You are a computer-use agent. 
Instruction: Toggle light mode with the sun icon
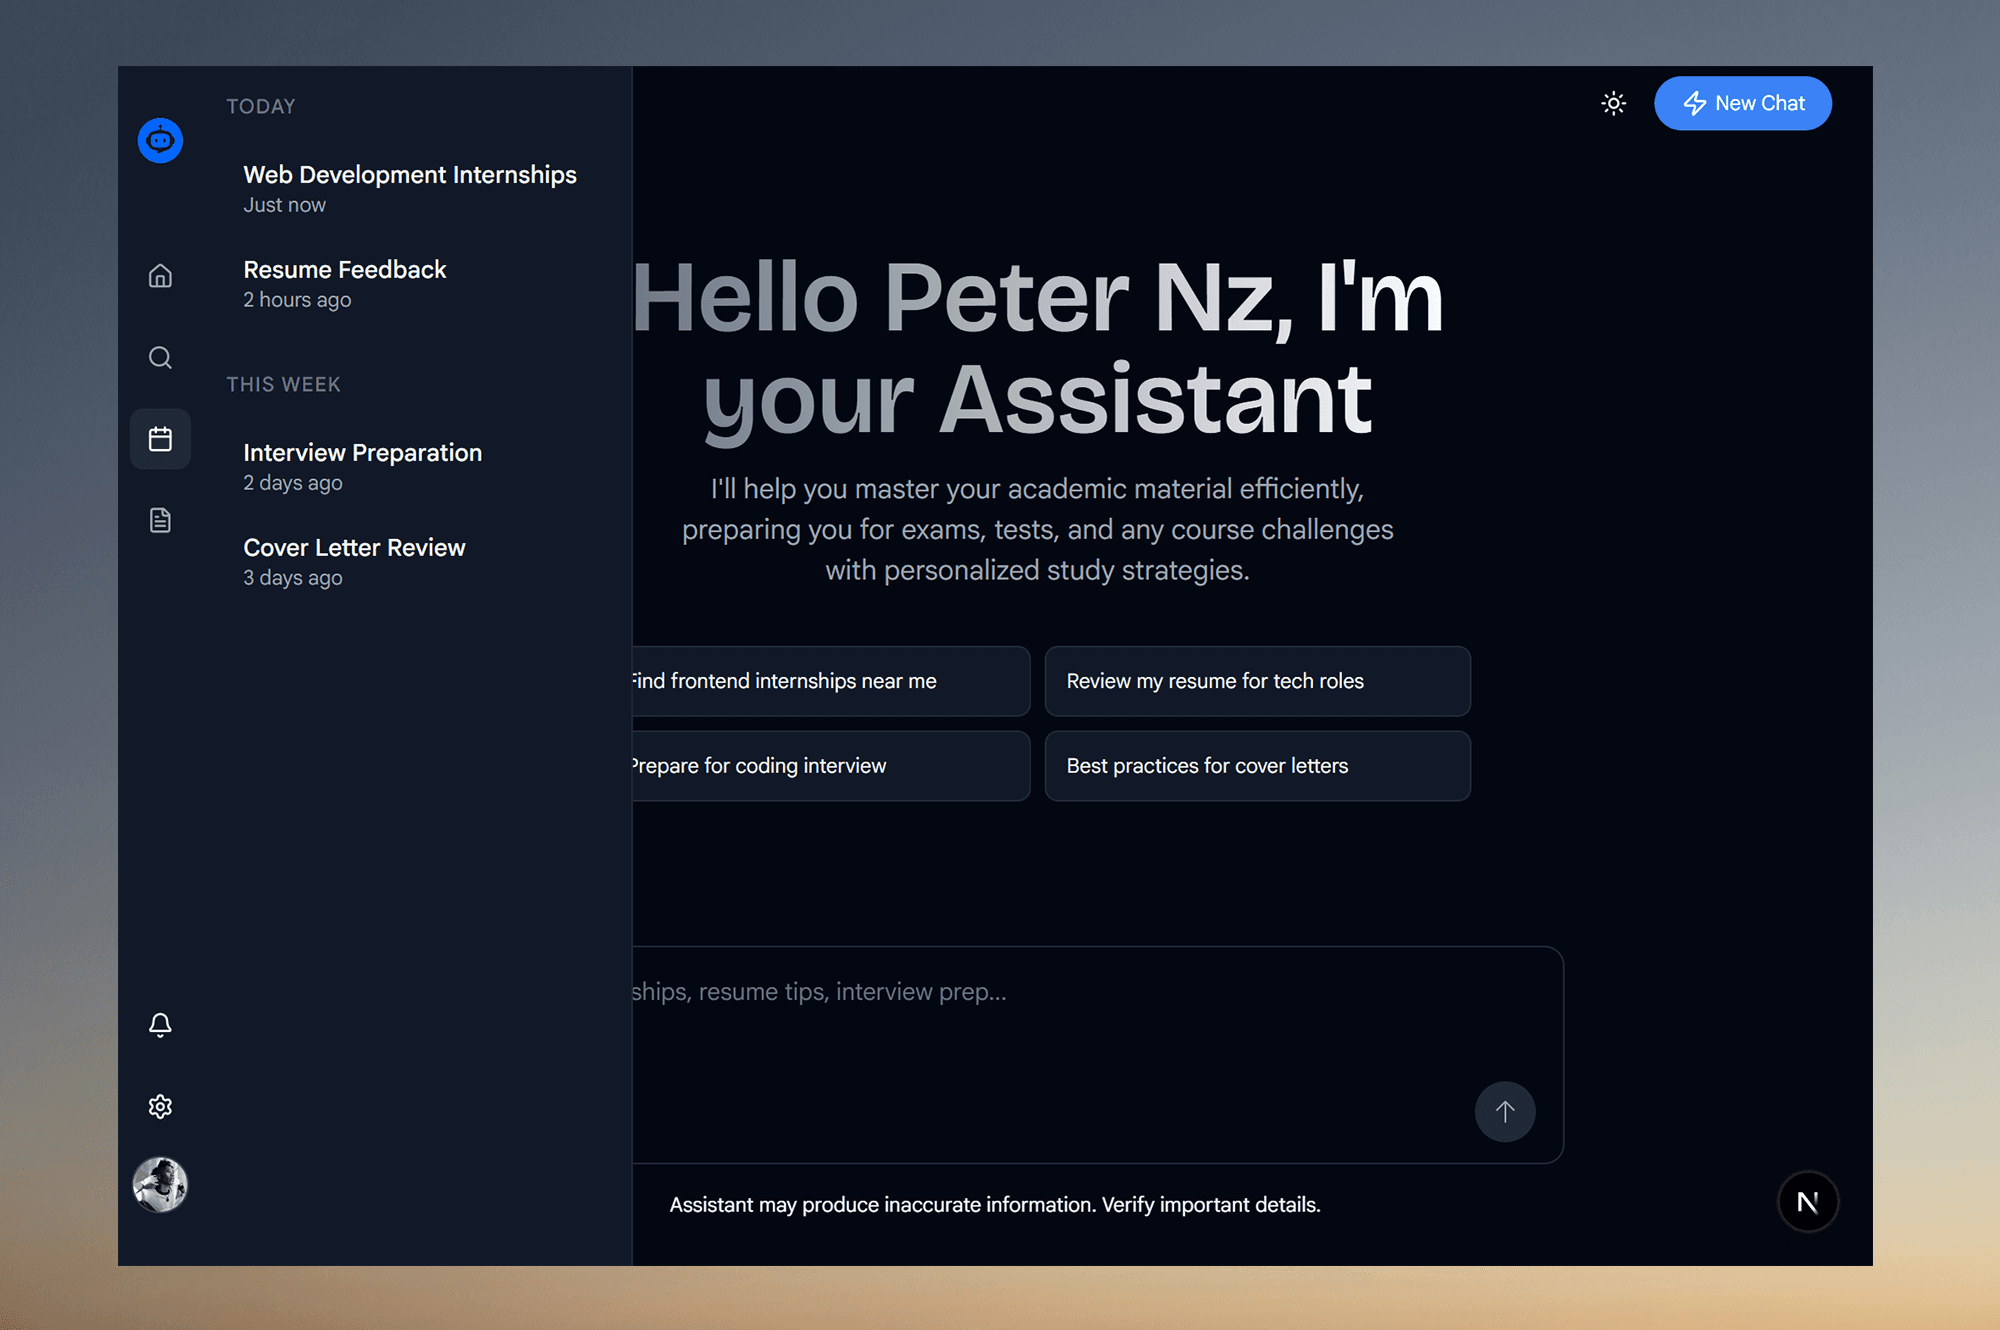pyautogui.click(x=1613, y=103)
